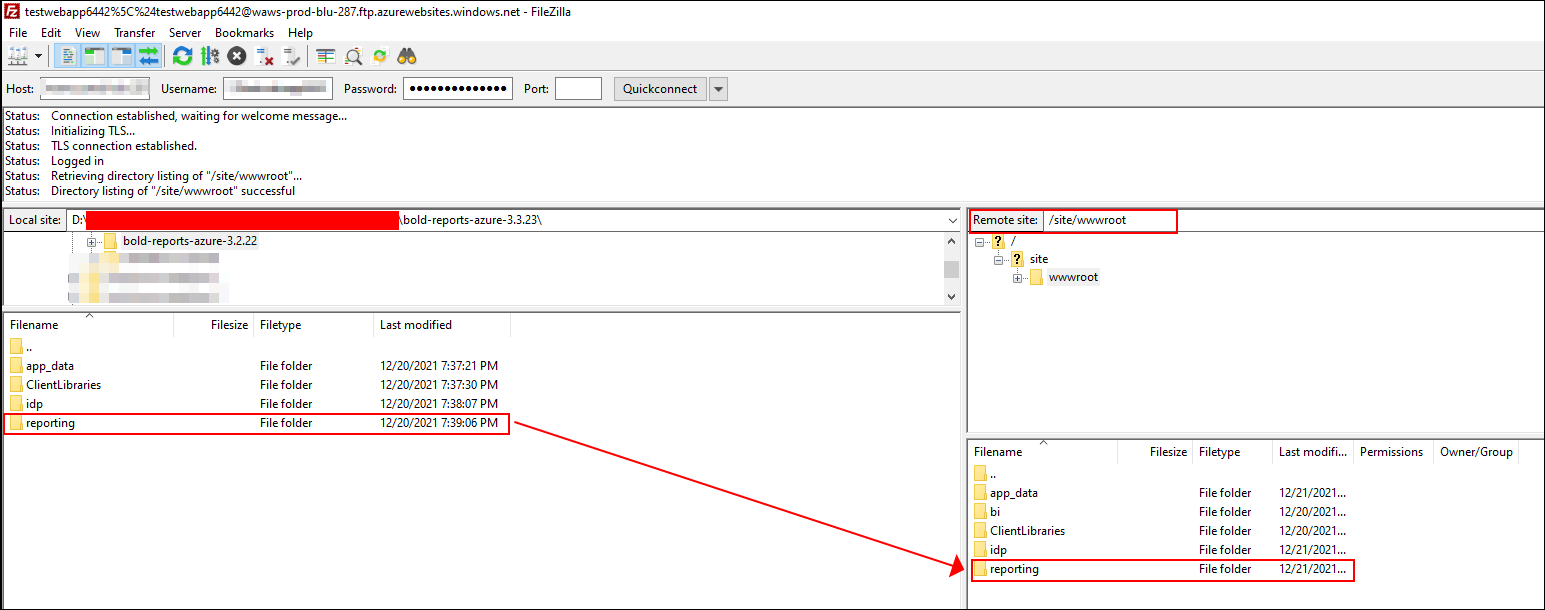Toggle transfer queue display
This screenshot has height=610, width=1545.
click(149, 56)
